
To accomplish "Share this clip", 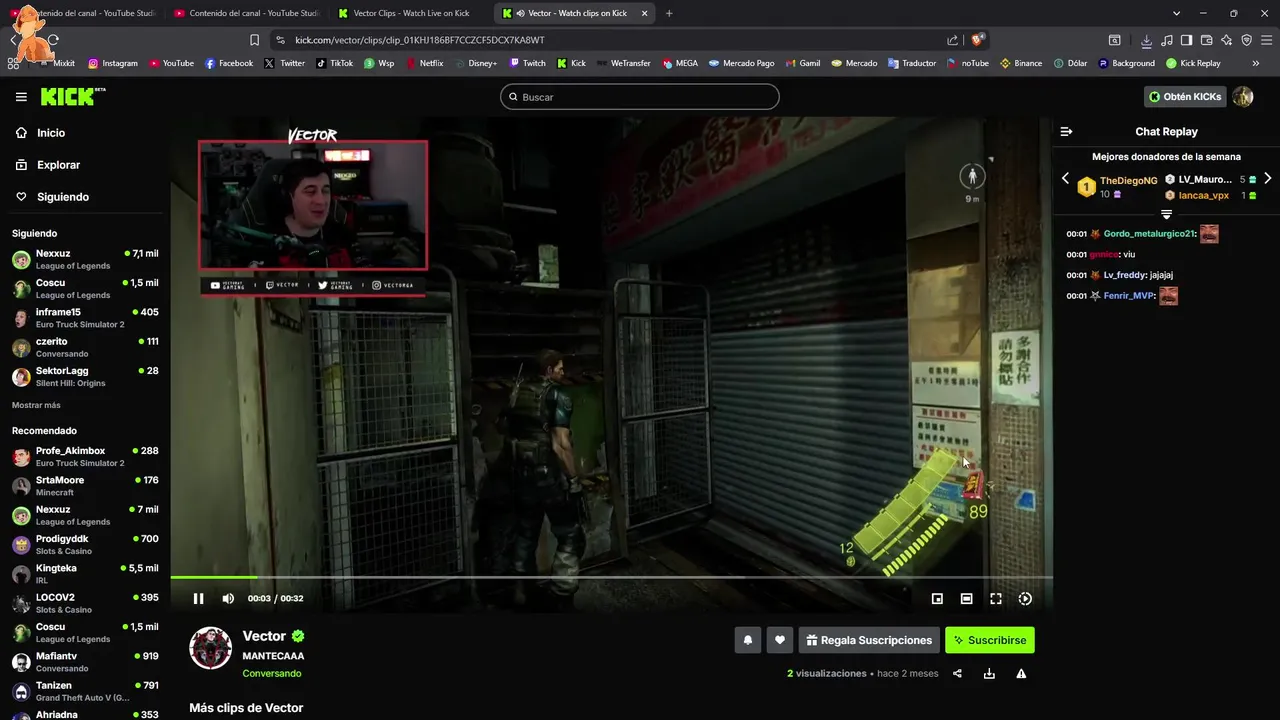I will click(957, 674).
